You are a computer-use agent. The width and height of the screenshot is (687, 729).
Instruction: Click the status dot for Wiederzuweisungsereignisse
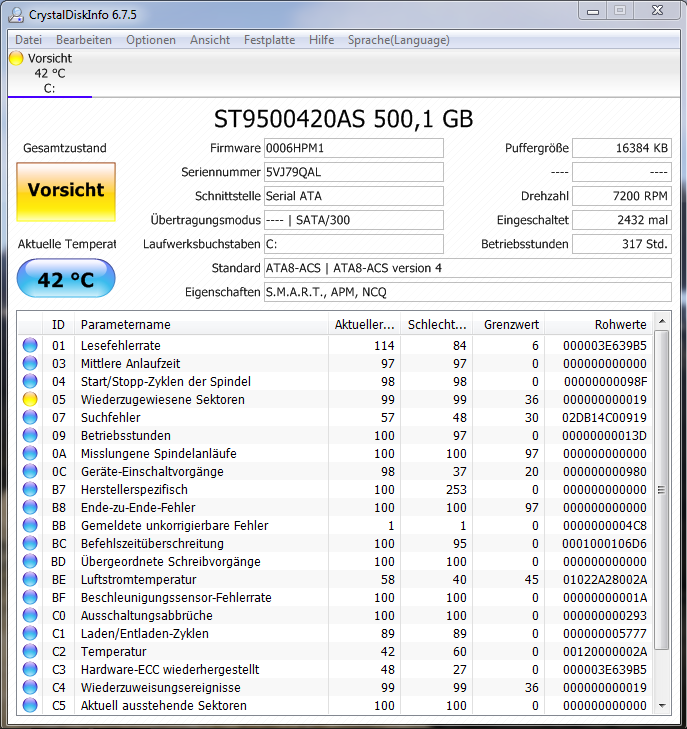point(30,687)
